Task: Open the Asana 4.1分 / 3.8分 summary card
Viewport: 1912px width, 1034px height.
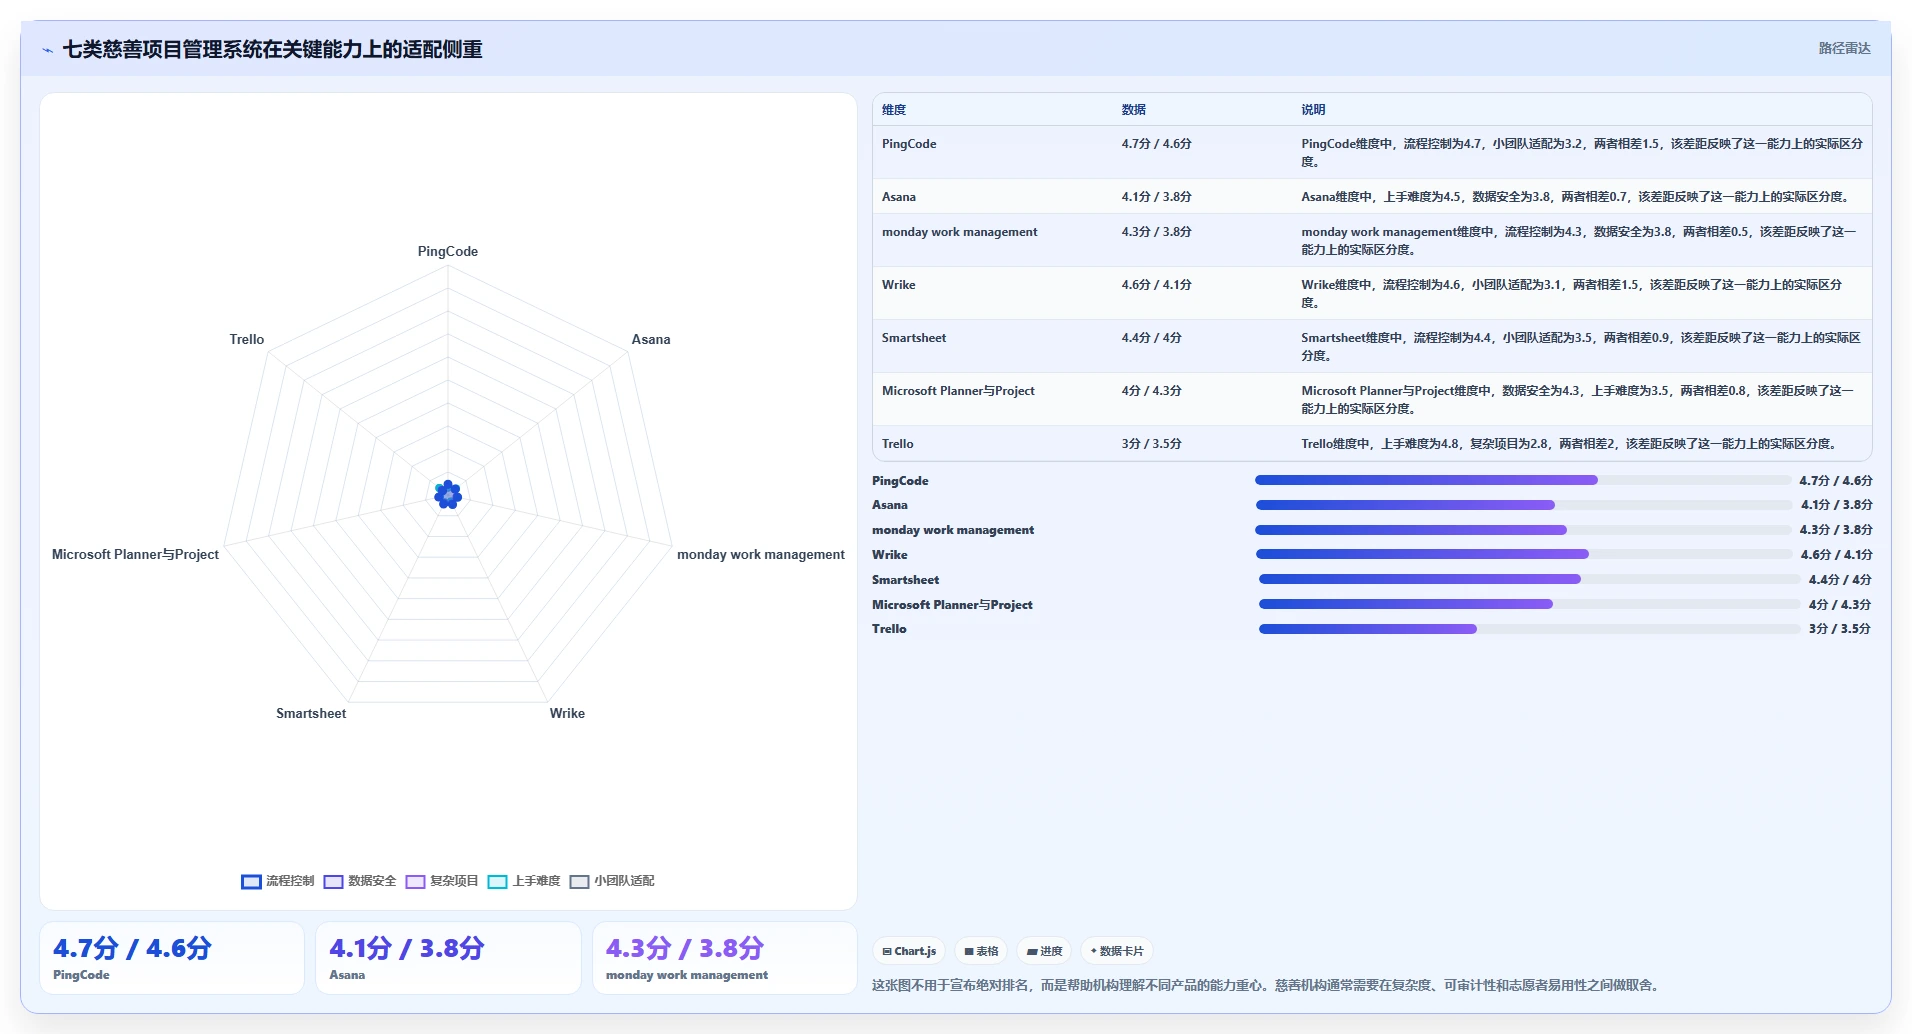Action: (448, 958)
